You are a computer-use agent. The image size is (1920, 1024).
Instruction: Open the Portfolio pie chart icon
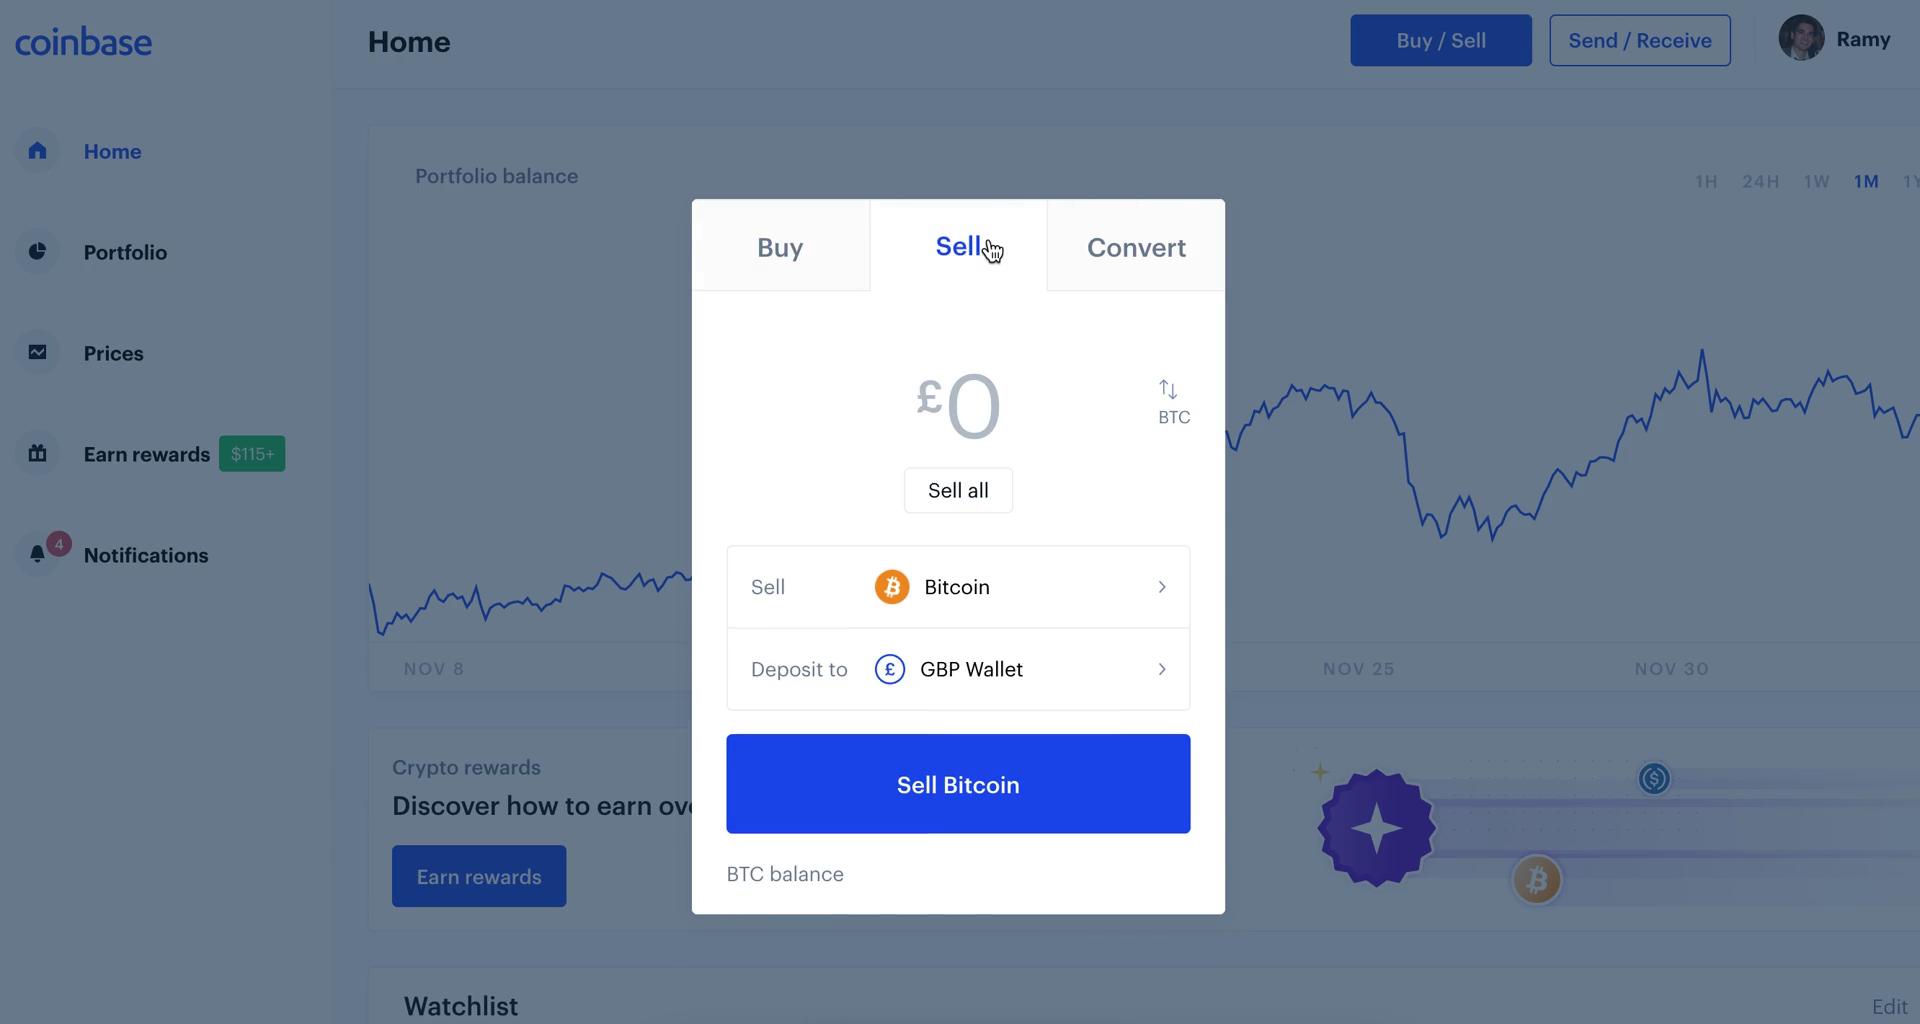37,252
